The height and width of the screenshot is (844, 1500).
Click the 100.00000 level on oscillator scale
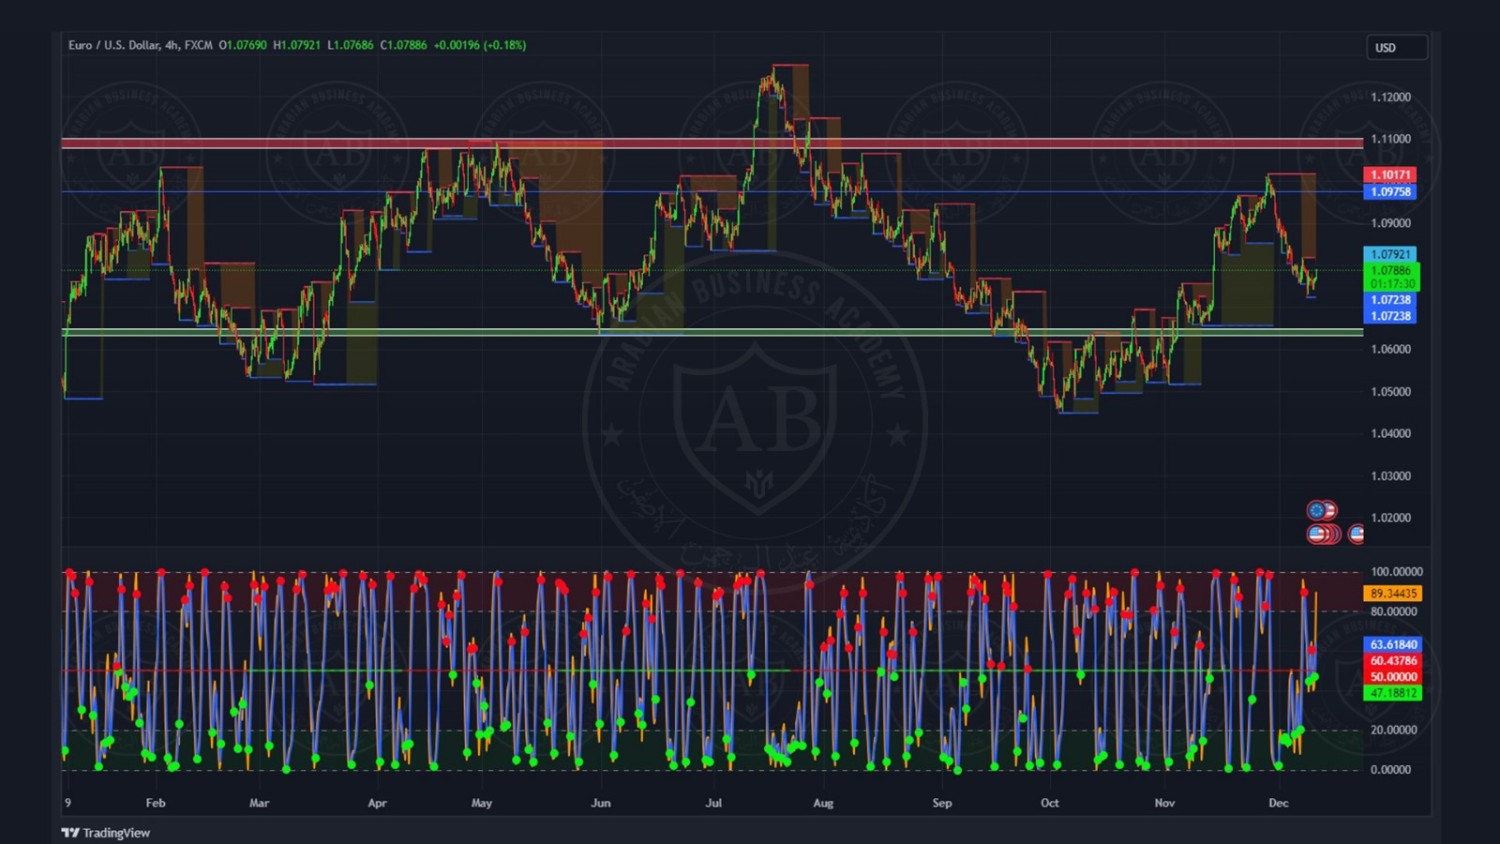[x=1395, y=572]
